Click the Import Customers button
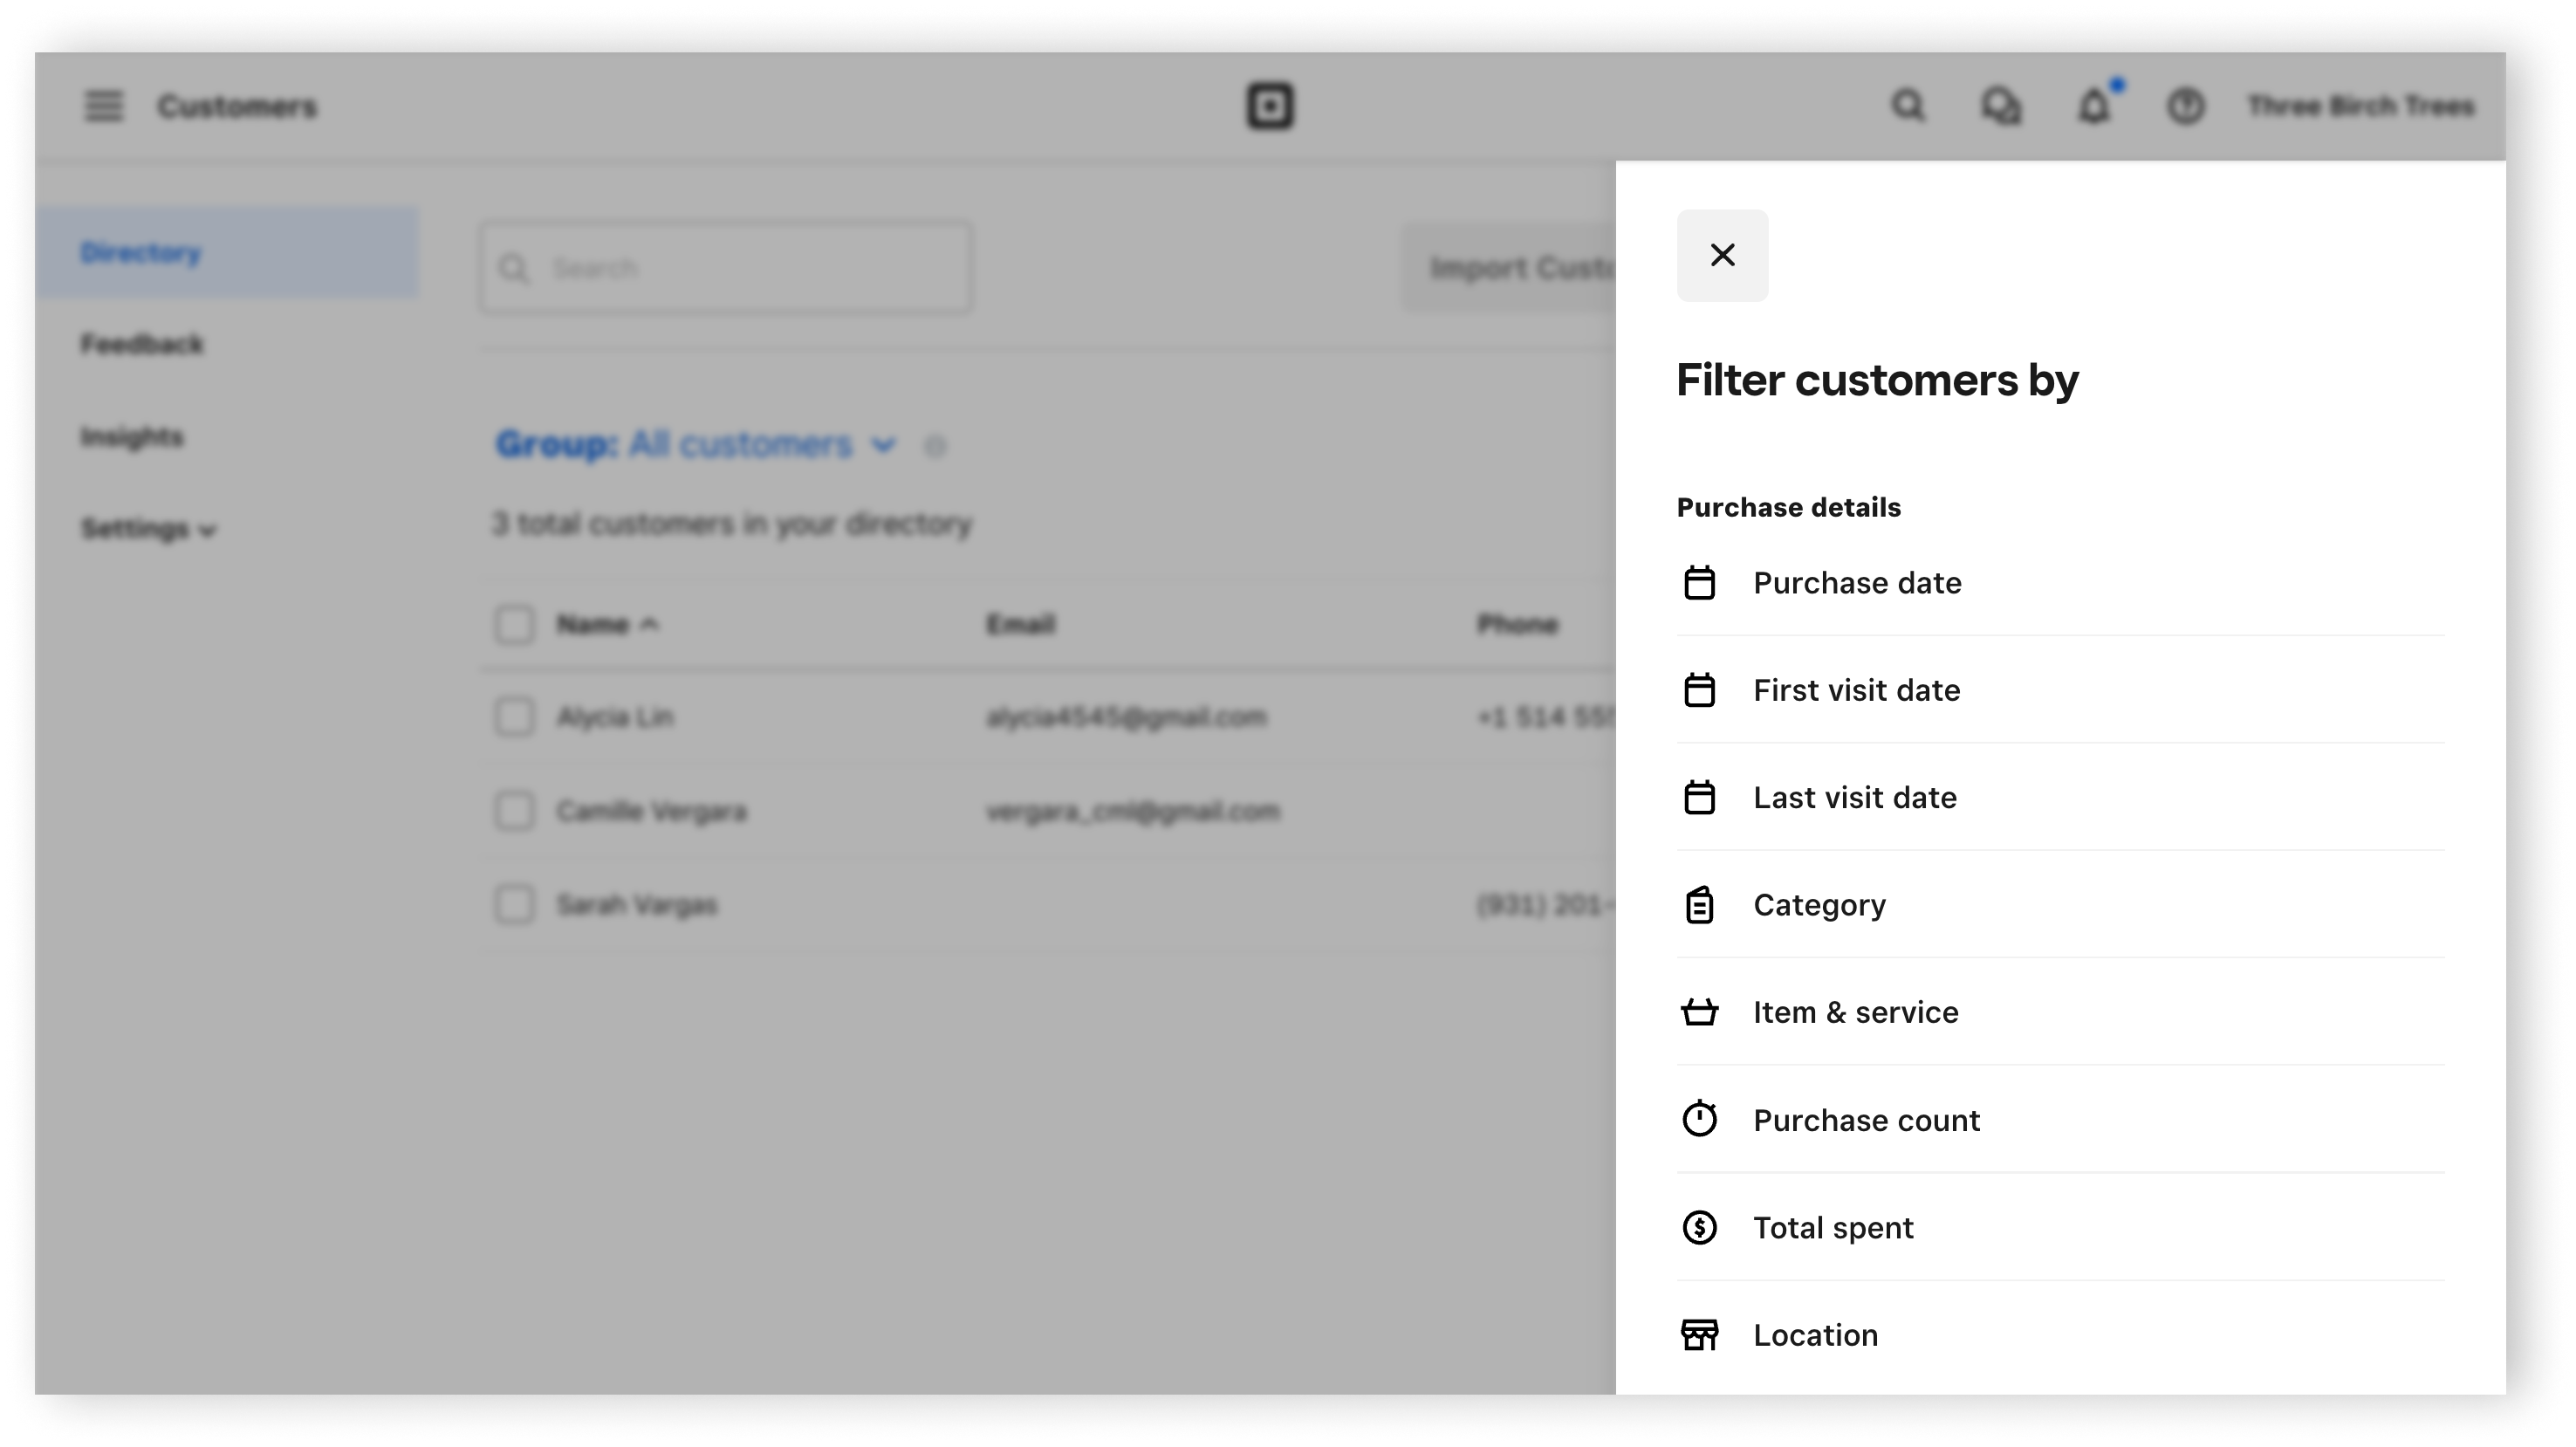Viewport: 2576px width, 1447px height. 1510,268
